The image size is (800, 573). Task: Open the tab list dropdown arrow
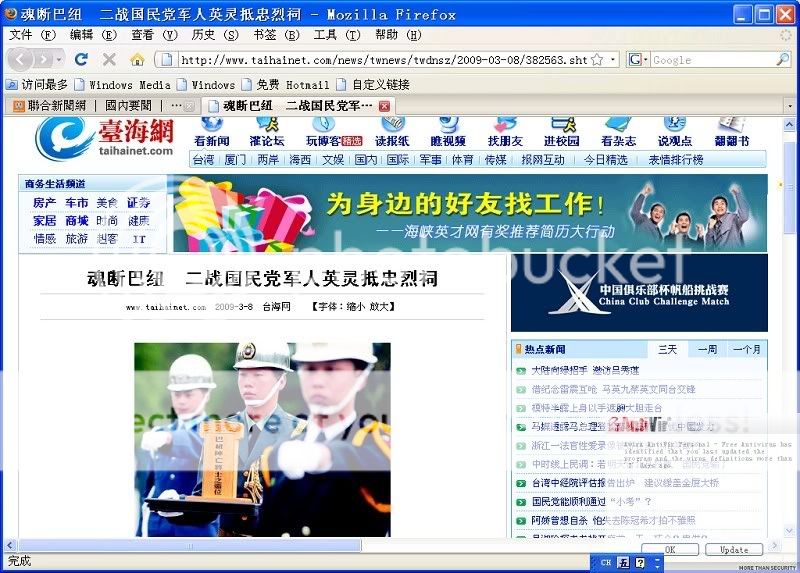[790, 106]
